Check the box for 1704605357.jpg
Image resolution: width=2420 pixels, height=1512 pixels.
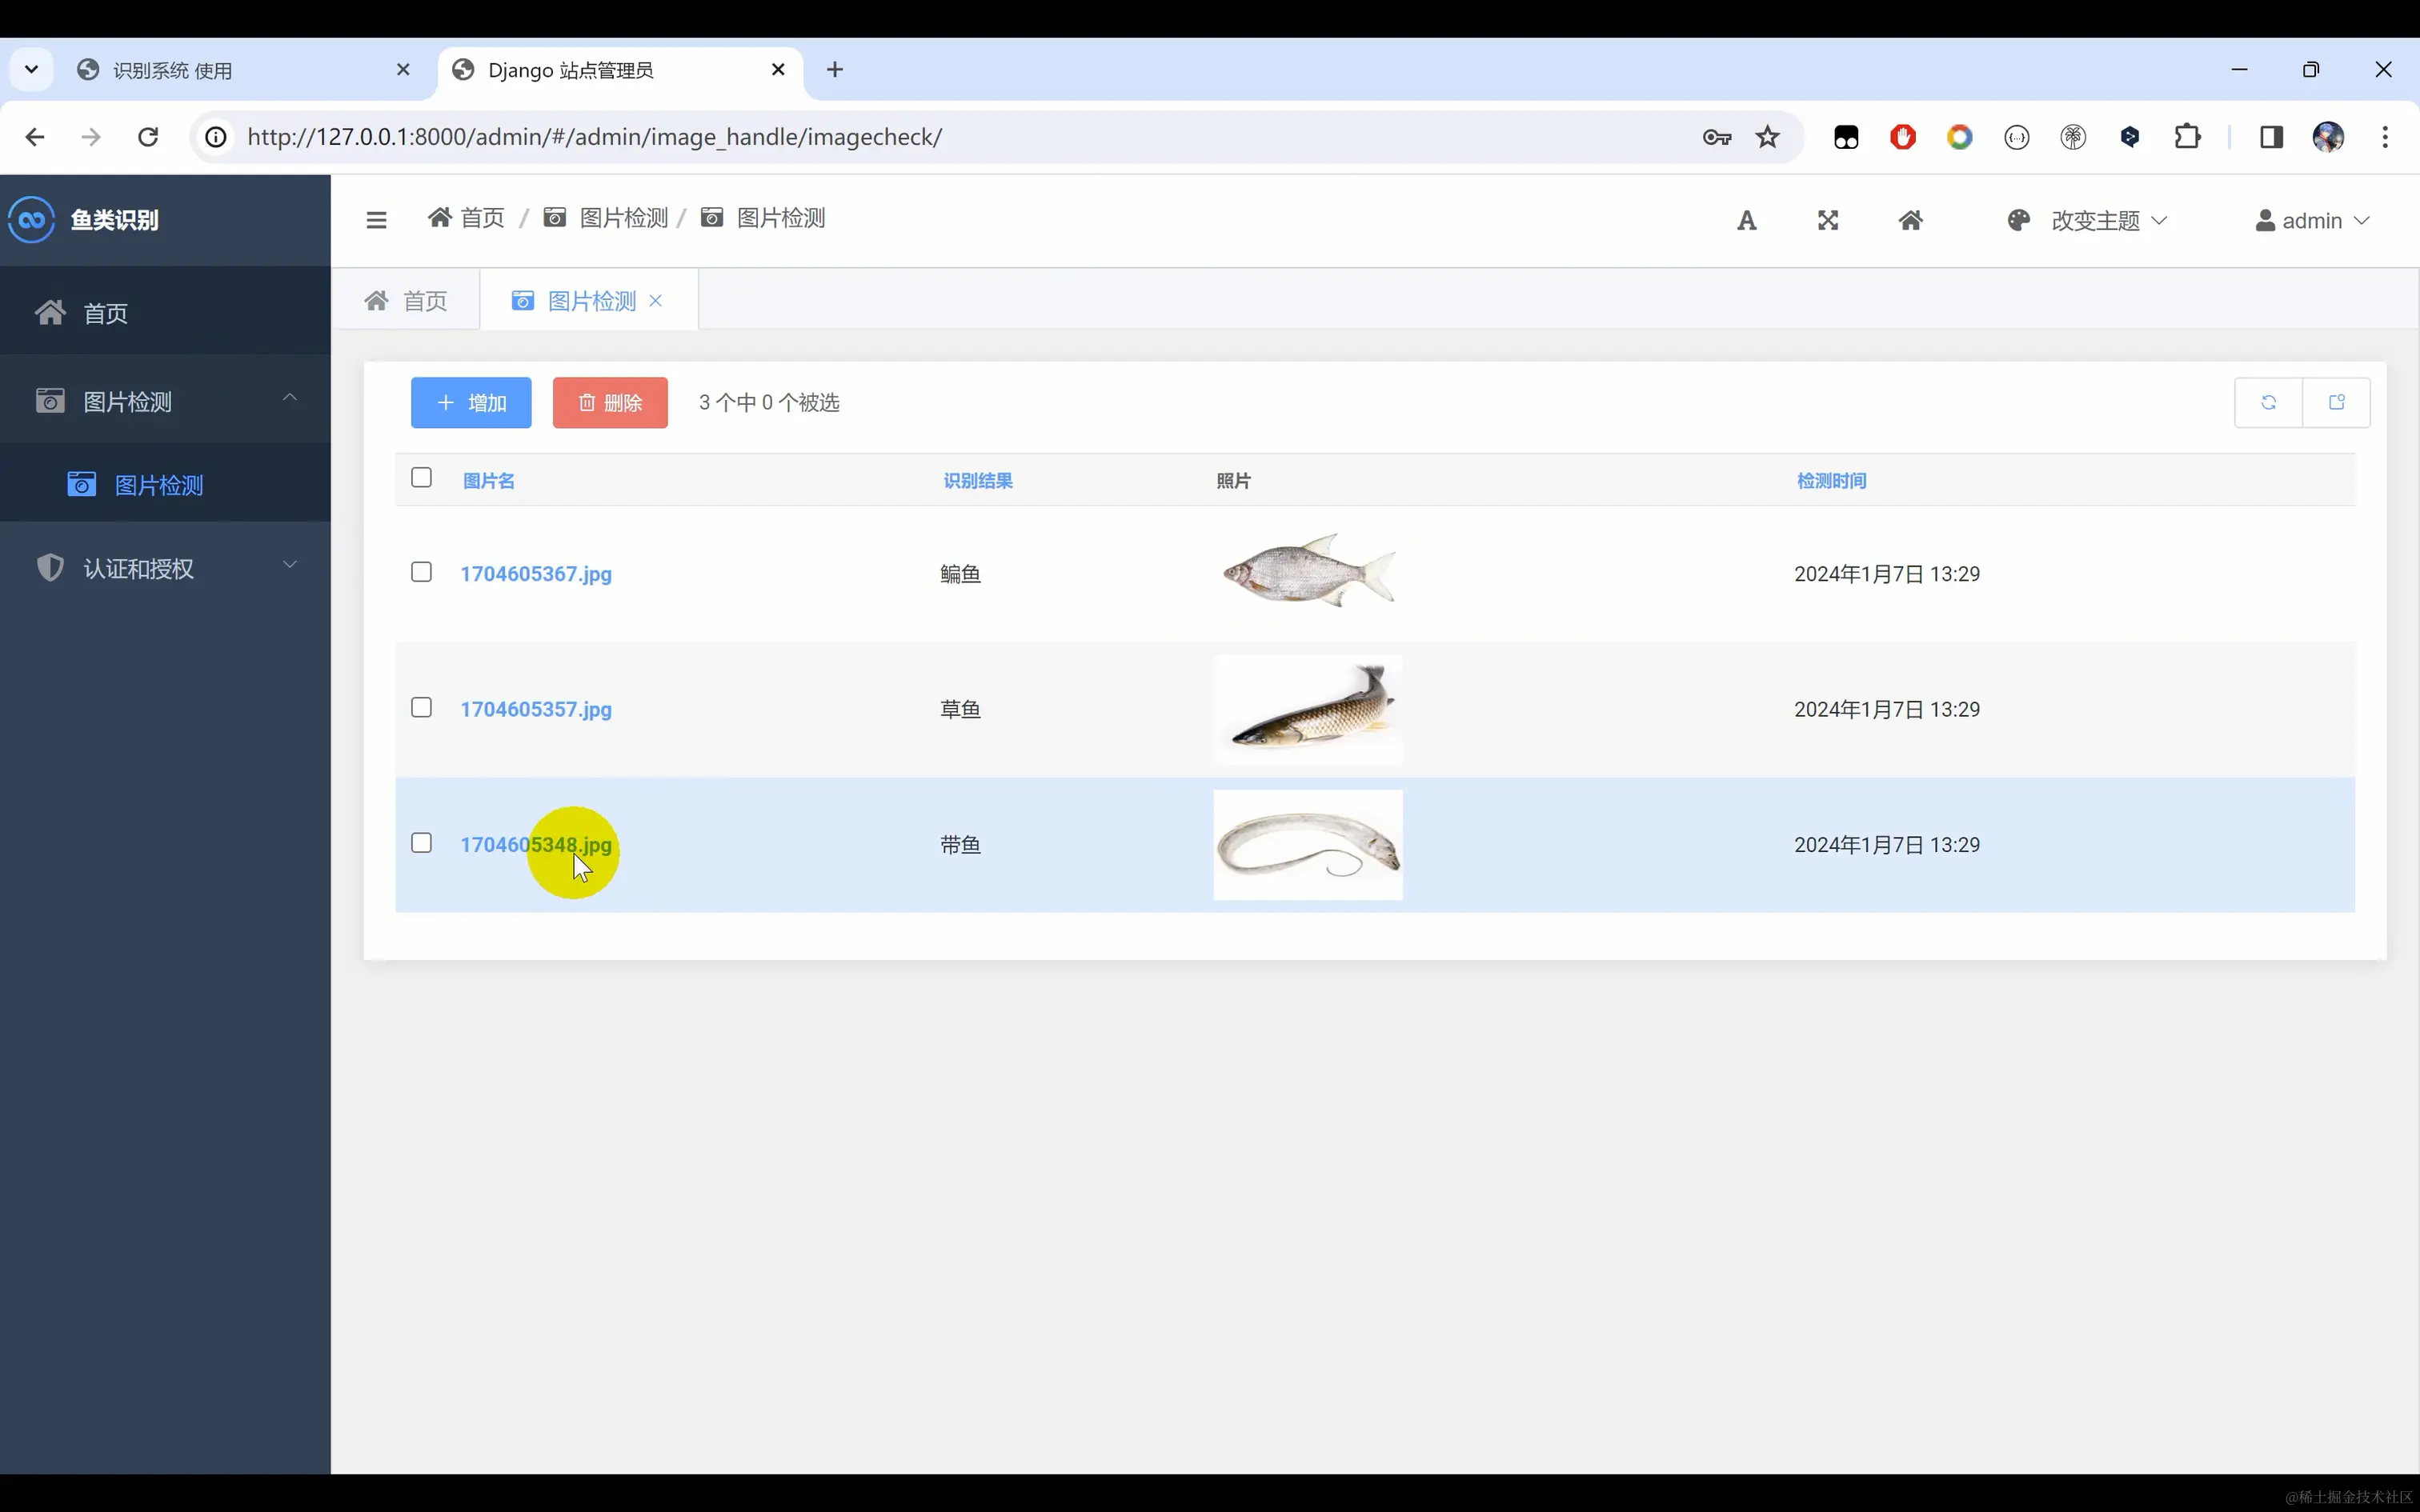tap(421, 708)
